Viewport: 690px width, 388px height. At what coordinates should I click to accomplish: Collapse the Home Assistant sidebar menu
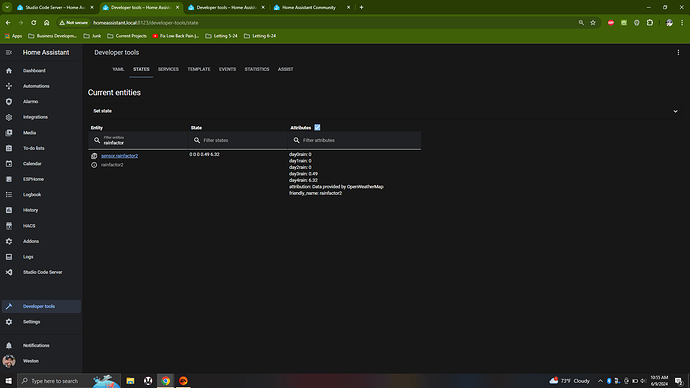9,52
